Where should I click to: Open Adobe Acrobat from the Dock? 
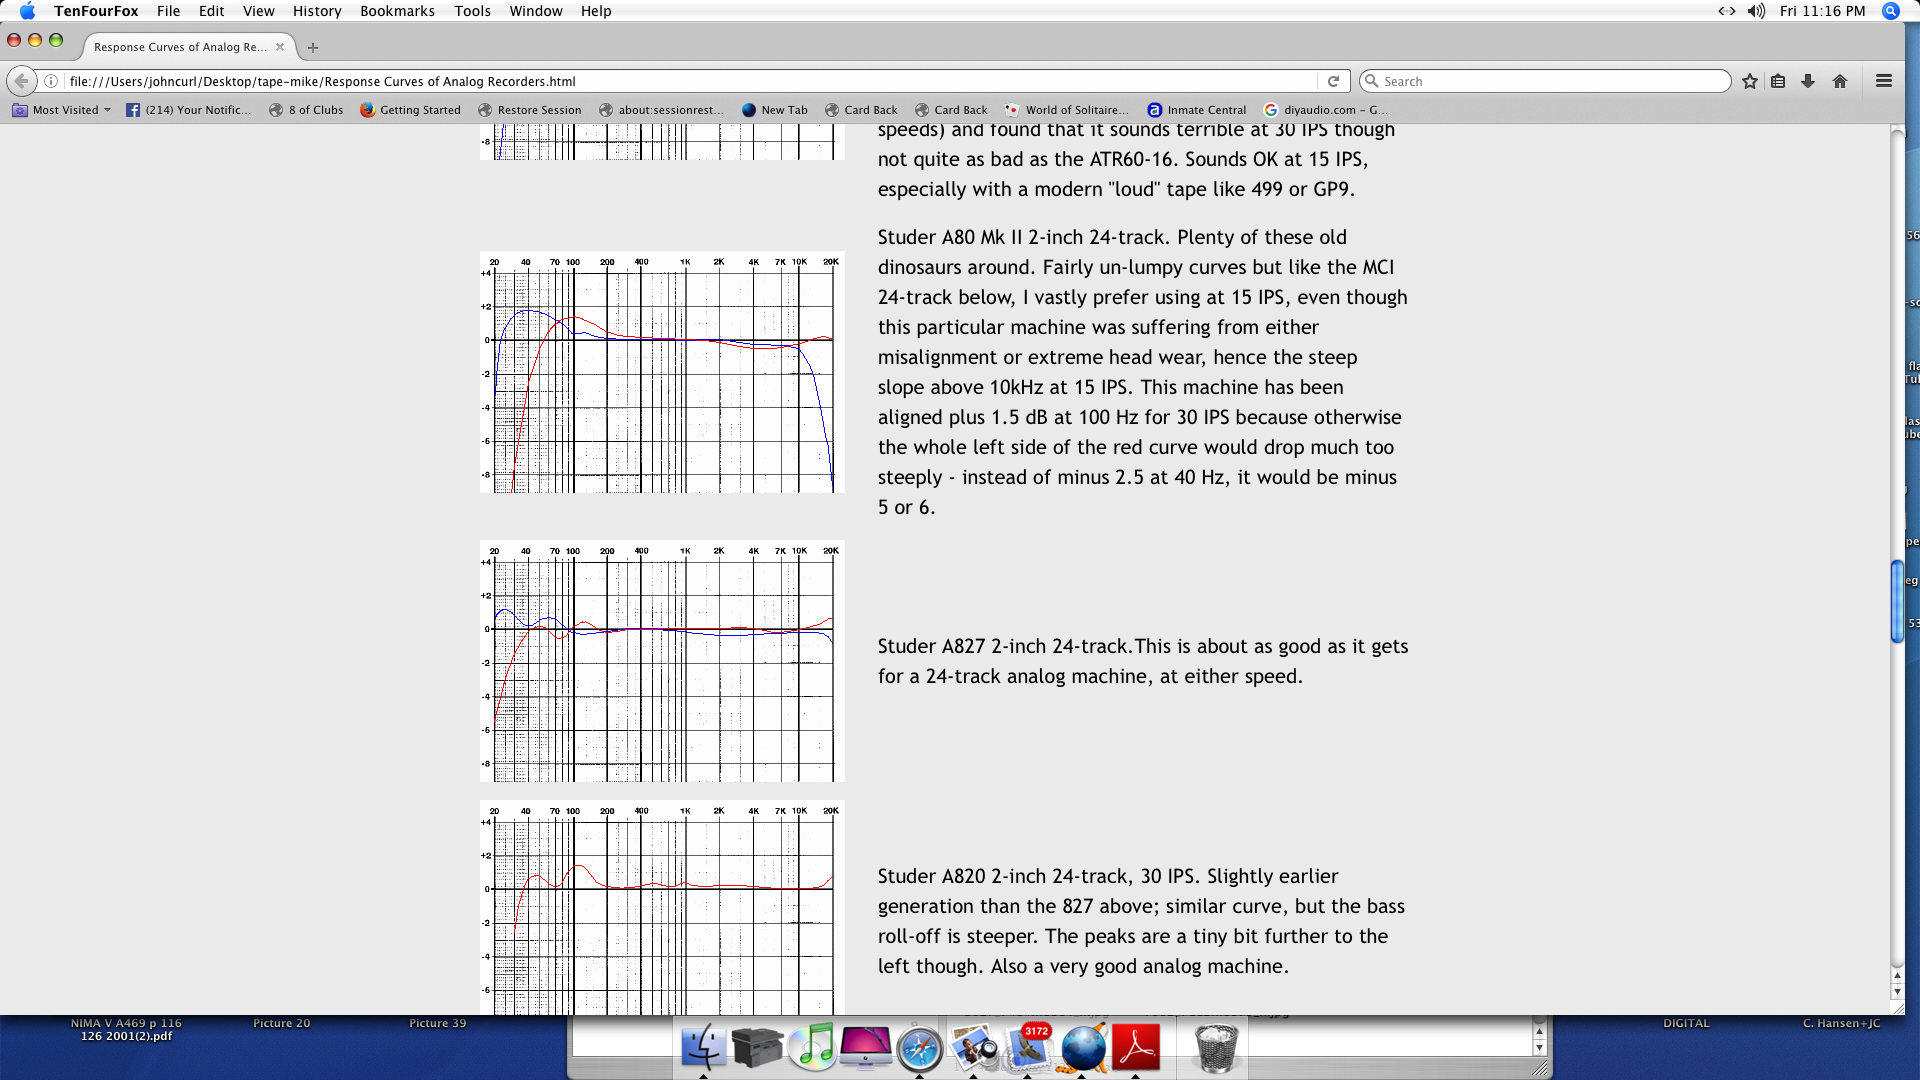point(1136,1047)
